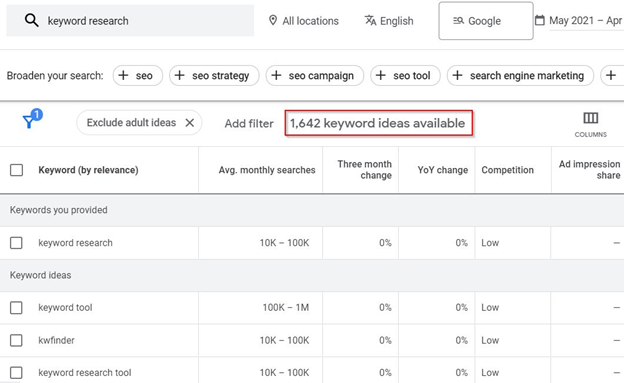Click the 'keyword tool' keyword text
Viewport: 624px width, 383px height.
65,307
